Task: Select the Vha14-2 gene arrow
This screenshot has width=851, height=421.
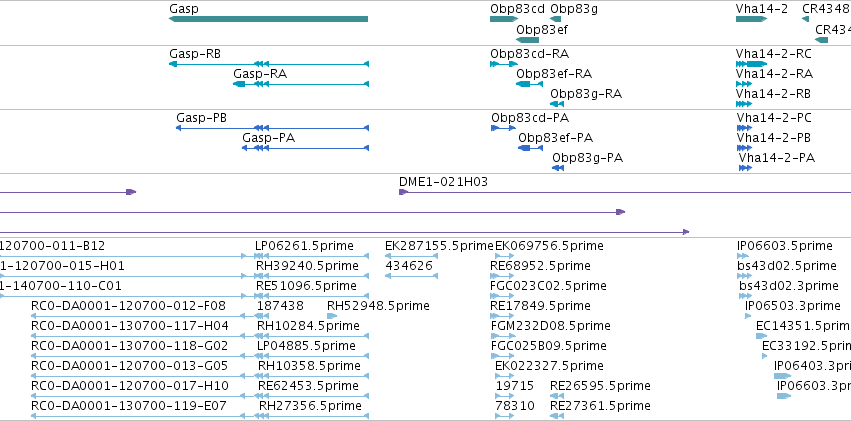Action: [x=751, y=19]
